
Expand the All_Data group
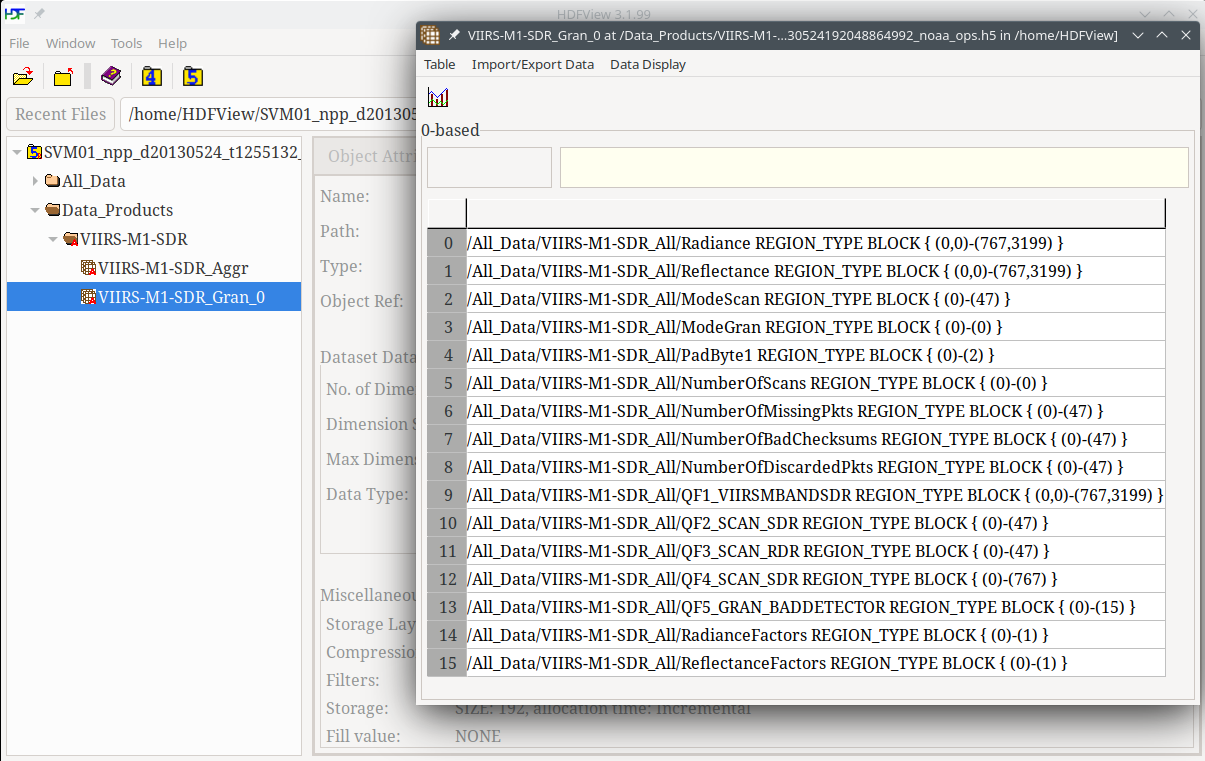tap(36, 181)
